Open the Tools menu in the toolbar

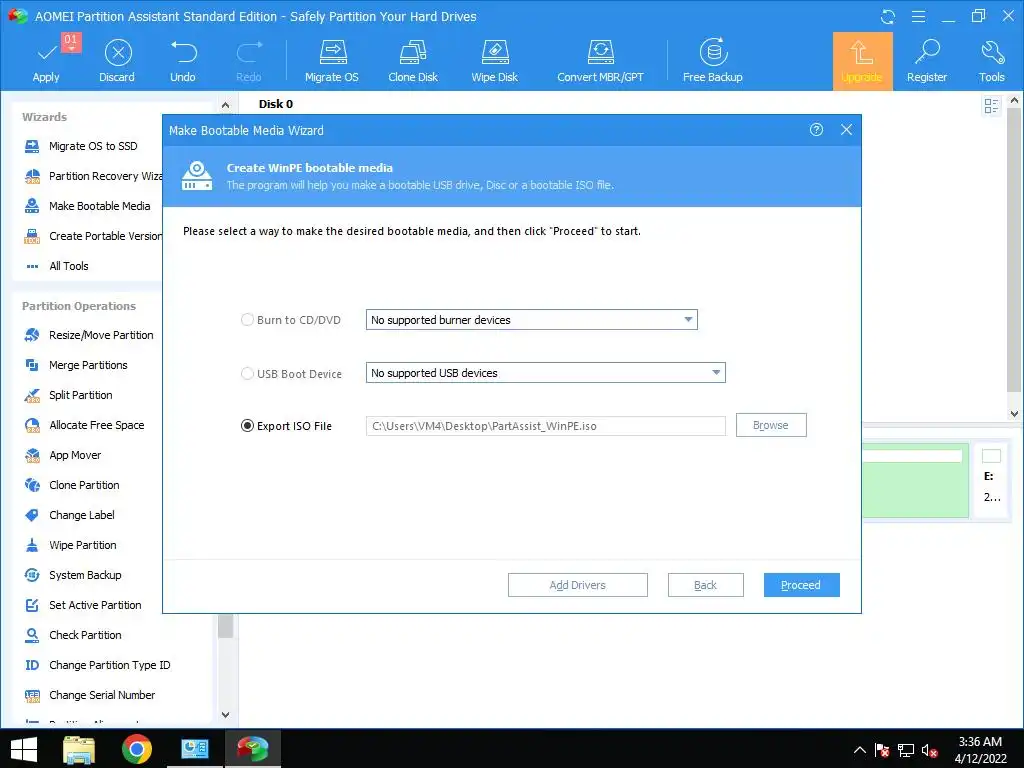[x=991, y=61]
